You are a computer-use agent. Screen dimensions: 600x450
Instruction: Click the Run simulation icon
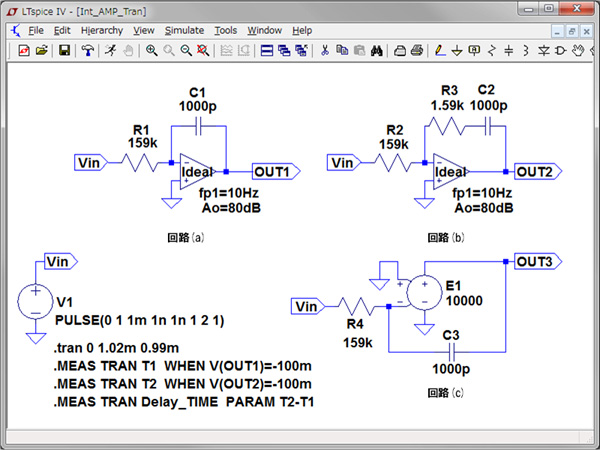(x=112, y=50)
